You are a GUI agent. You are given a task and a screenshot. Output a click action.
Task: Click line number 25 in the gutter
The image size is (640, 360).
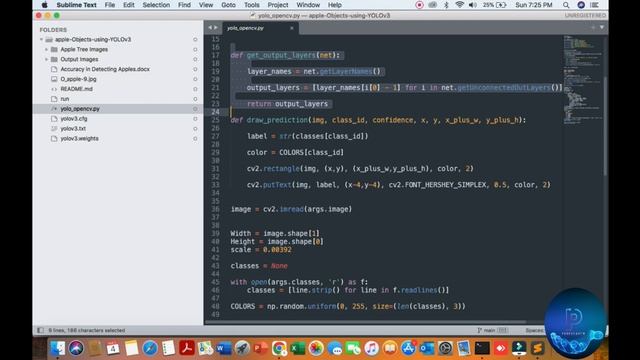215,120
